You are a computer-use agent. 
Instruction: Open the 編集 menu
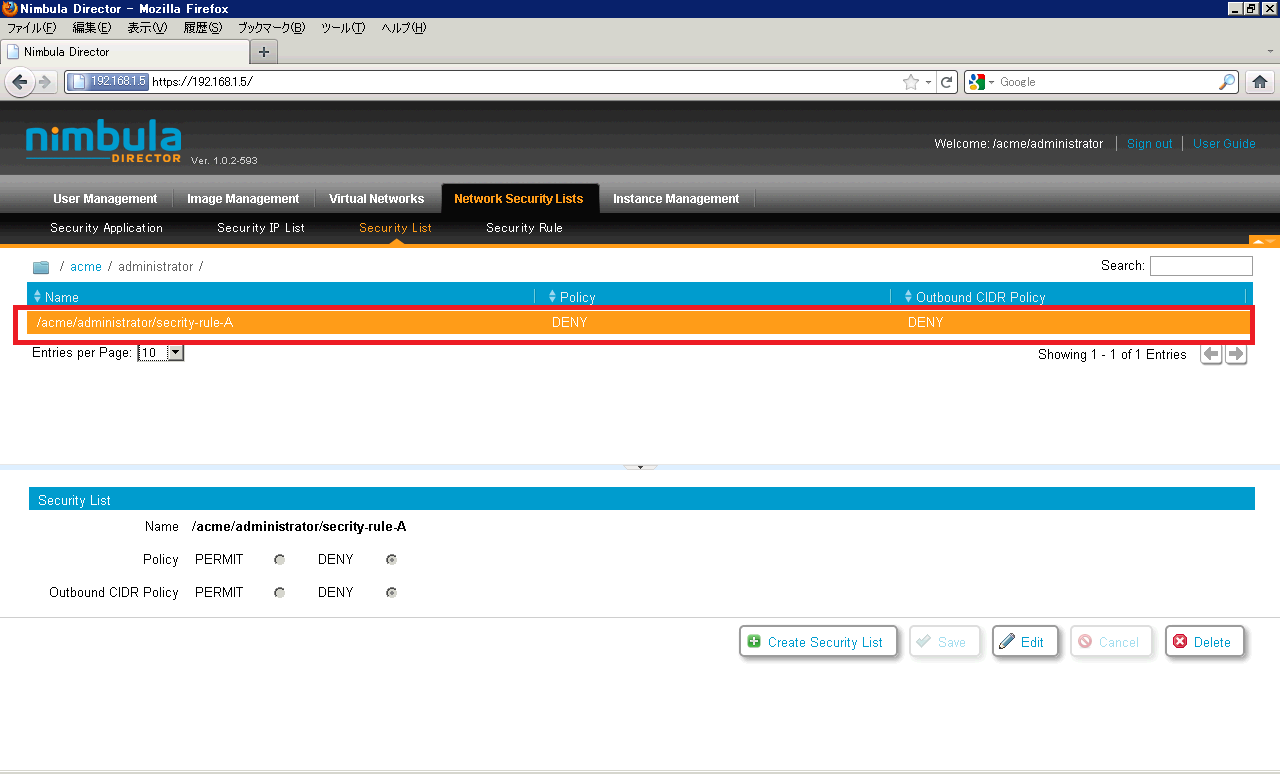pos(91,28)
